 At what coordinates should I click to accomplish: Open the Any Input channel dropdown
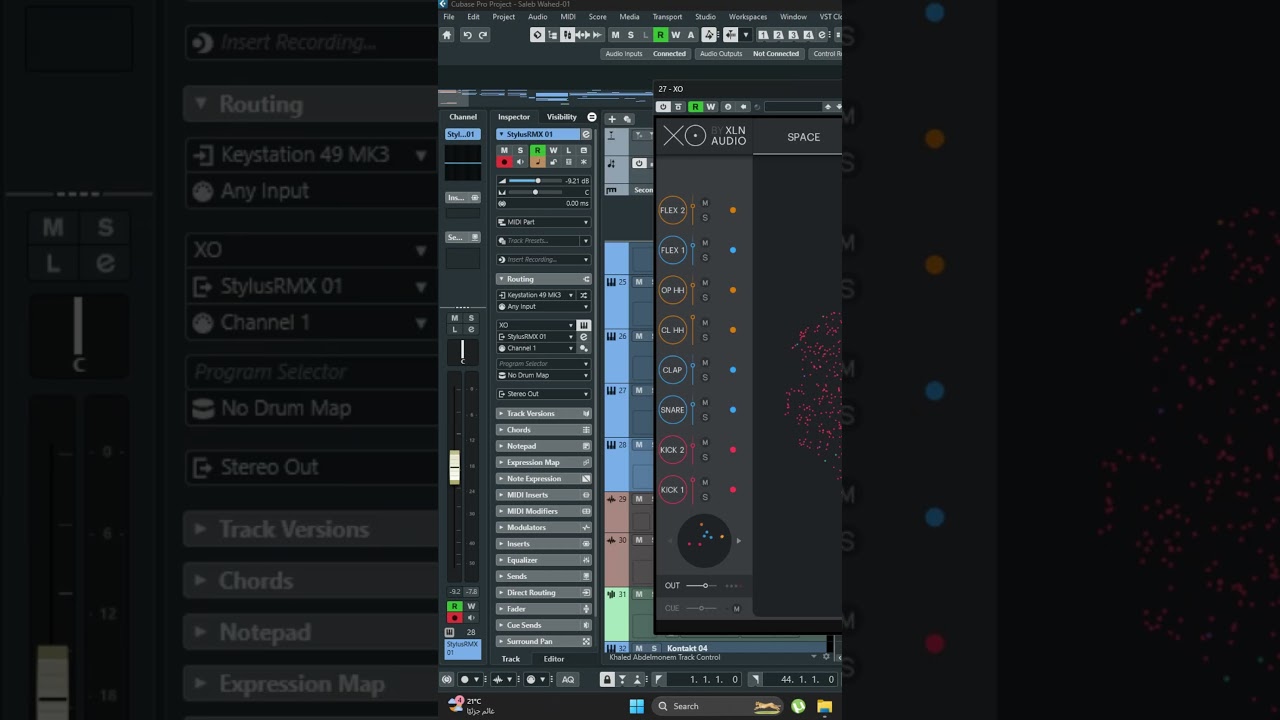(544, 306)
